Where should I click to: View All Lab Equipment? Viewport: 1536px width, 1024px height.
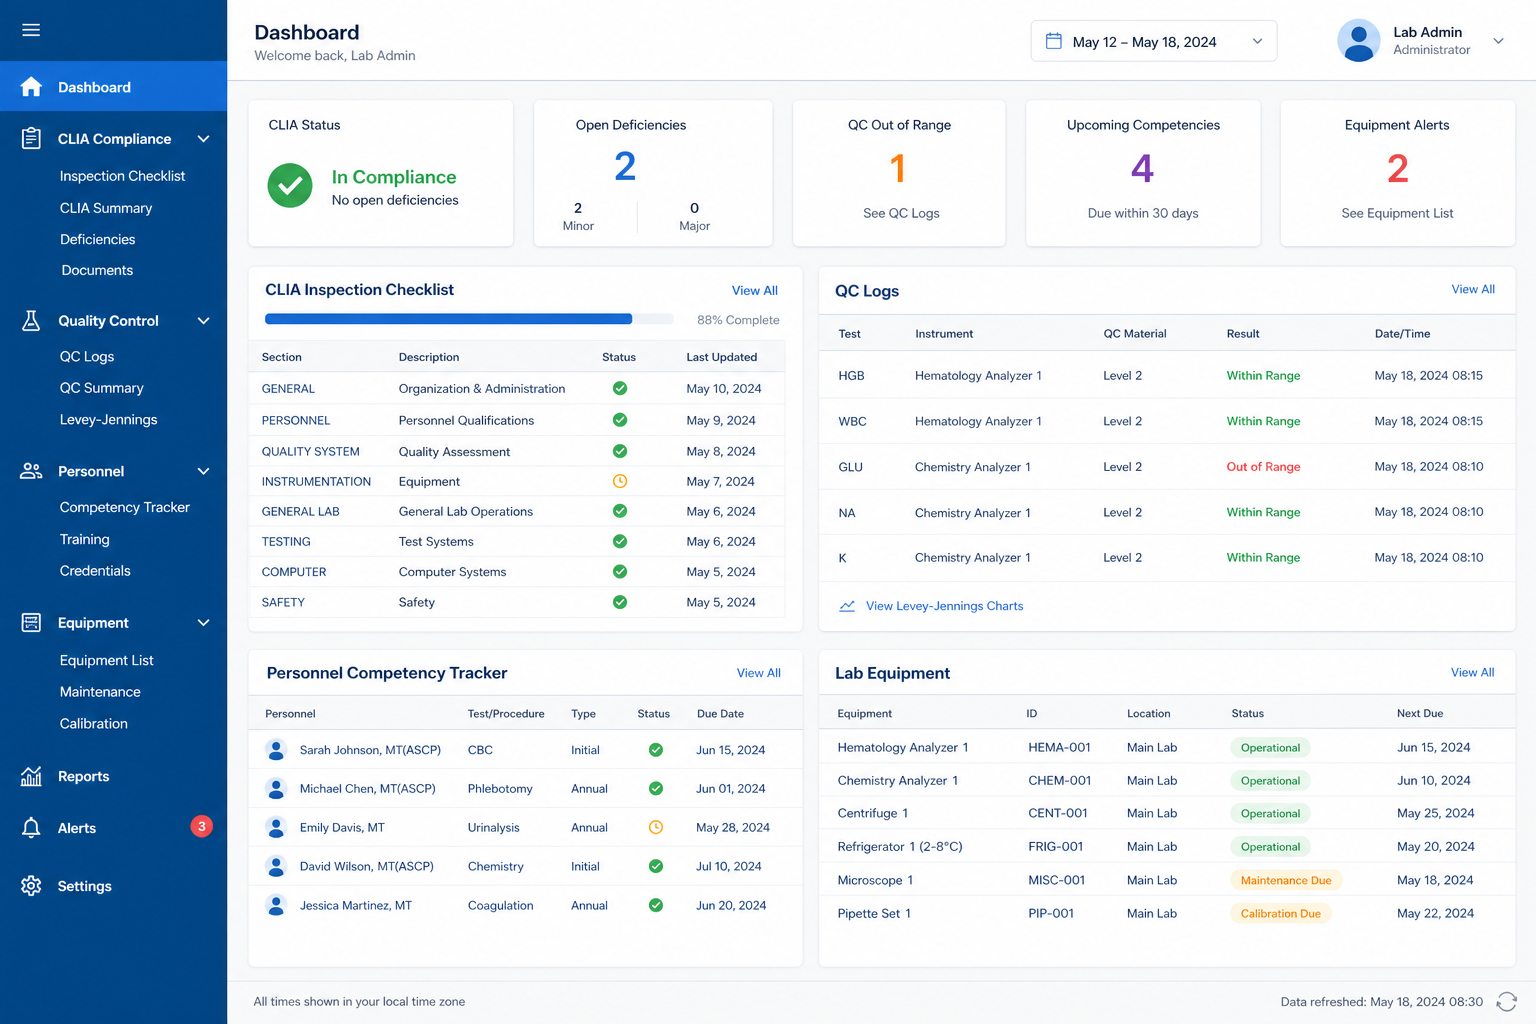[x=1472, y=672]
